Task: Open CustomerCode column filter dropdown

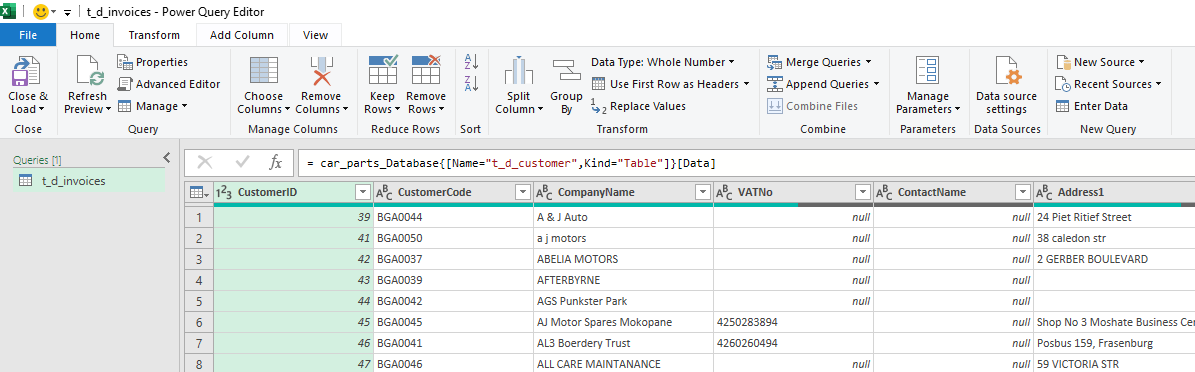Action: (523, 193)
